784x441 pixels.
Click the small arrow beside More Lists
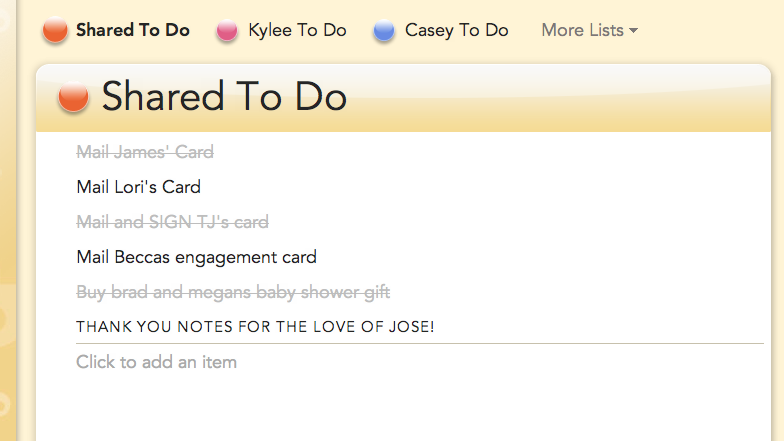click(x=633, y=31)
